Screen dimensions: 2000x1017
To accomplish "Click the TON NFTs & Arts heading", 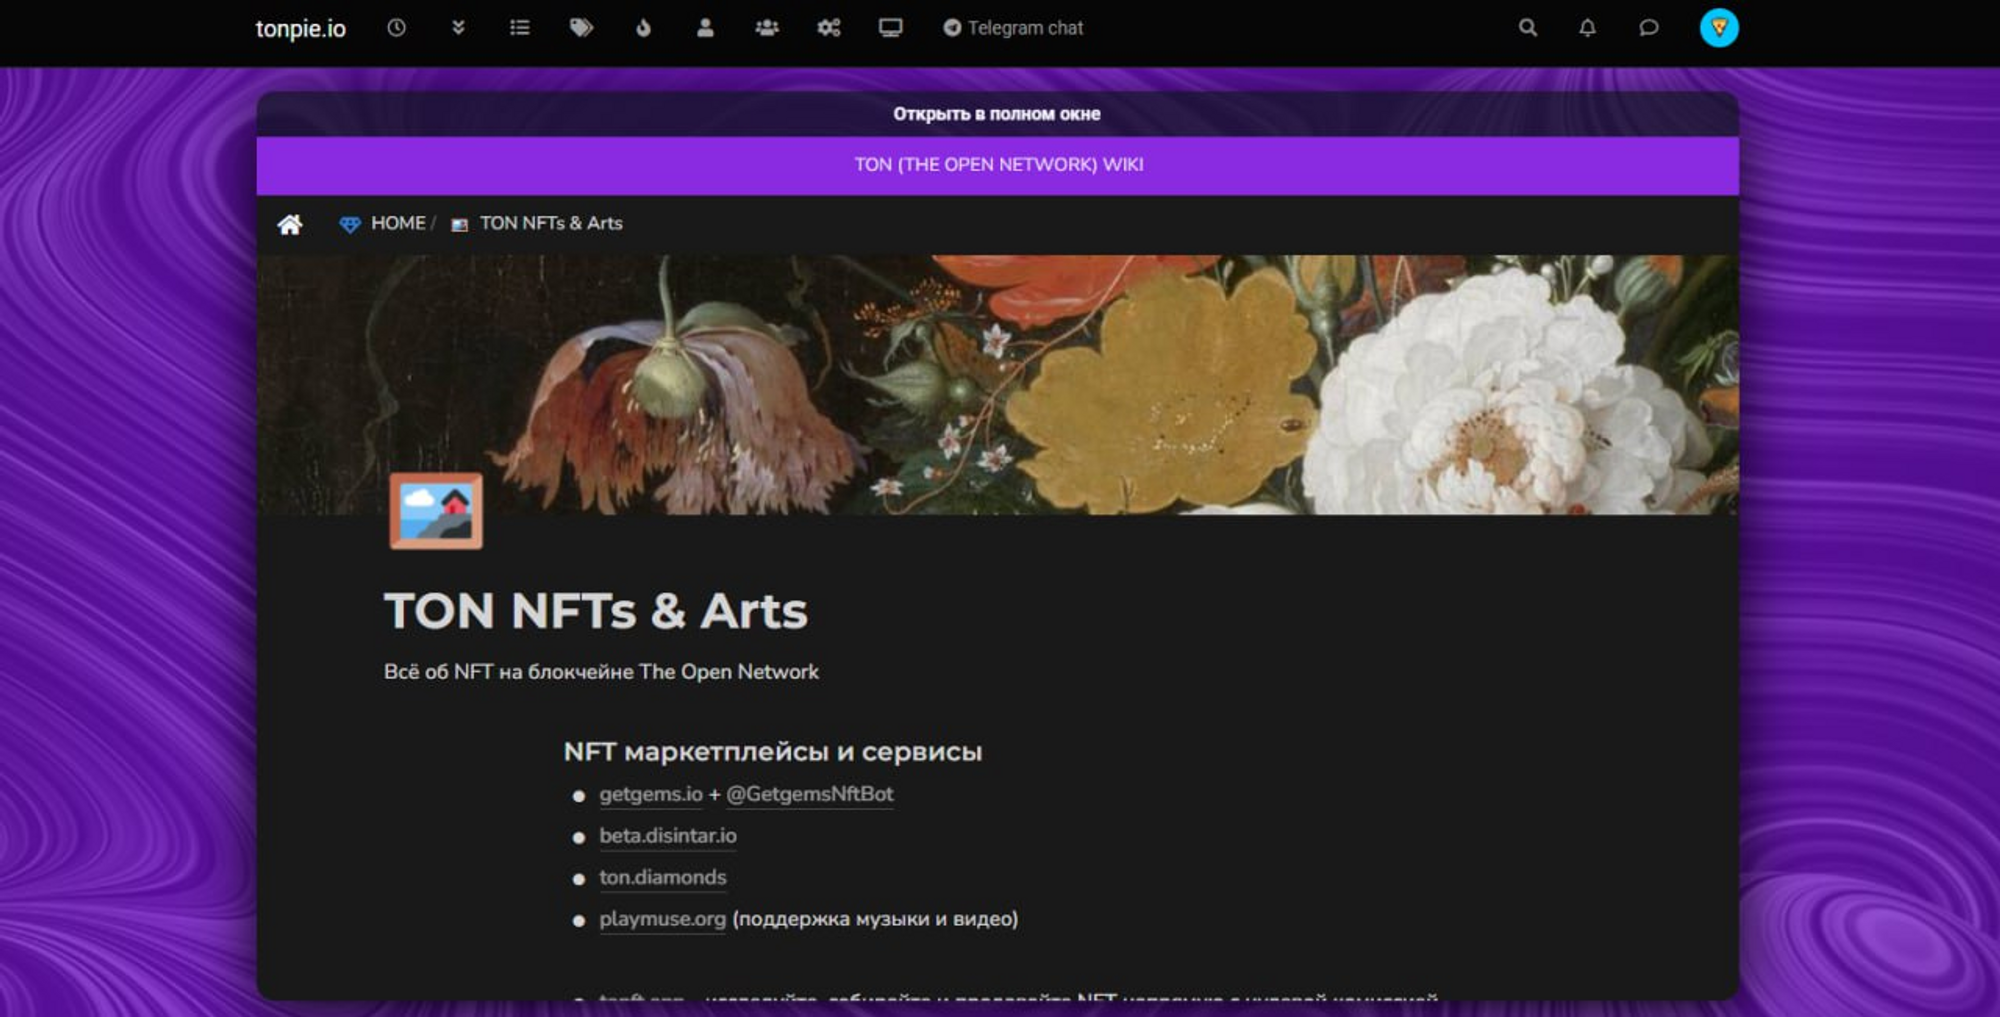I will pyautogui.click(x=596, y=611).
